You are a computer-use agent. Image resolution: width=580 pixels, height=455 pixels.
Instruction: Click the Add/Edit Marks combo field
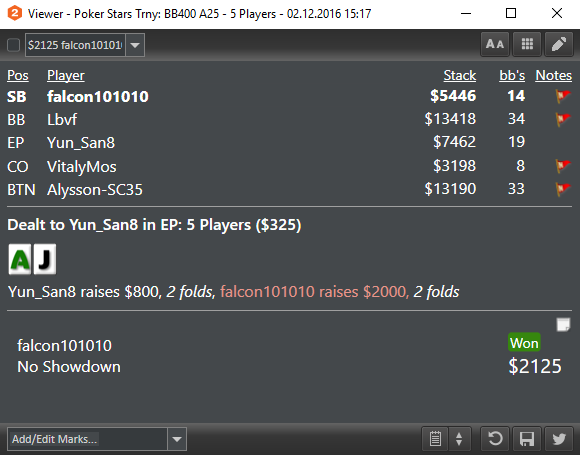(87, 439)
